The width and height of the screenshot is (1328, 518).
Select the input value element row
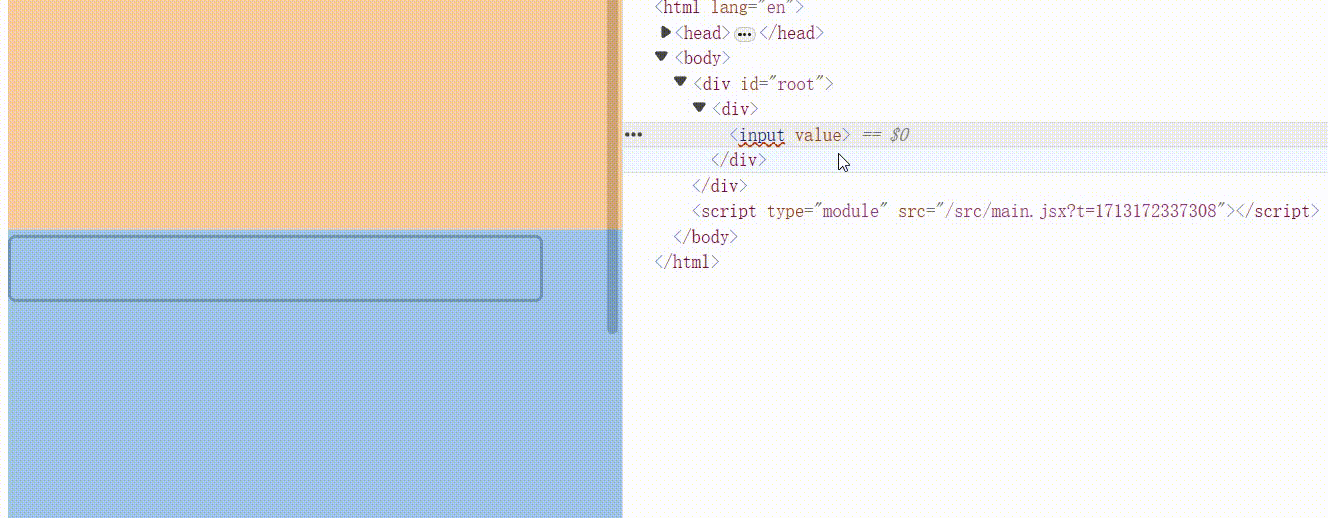coord(975,135)
